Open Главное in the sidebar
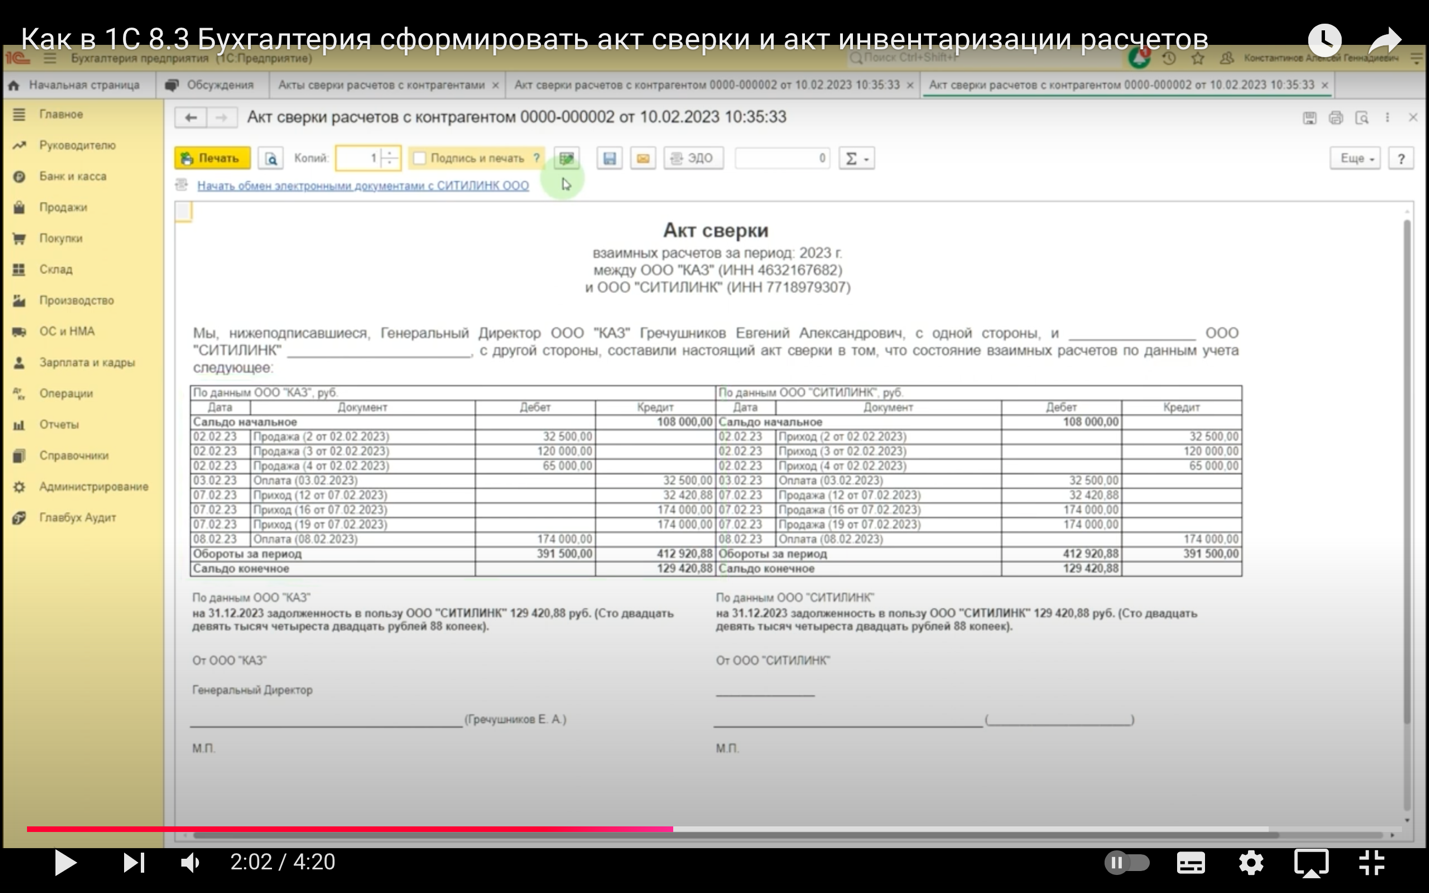The width and height of the screenshot is (1429, 893). (61, 114)
